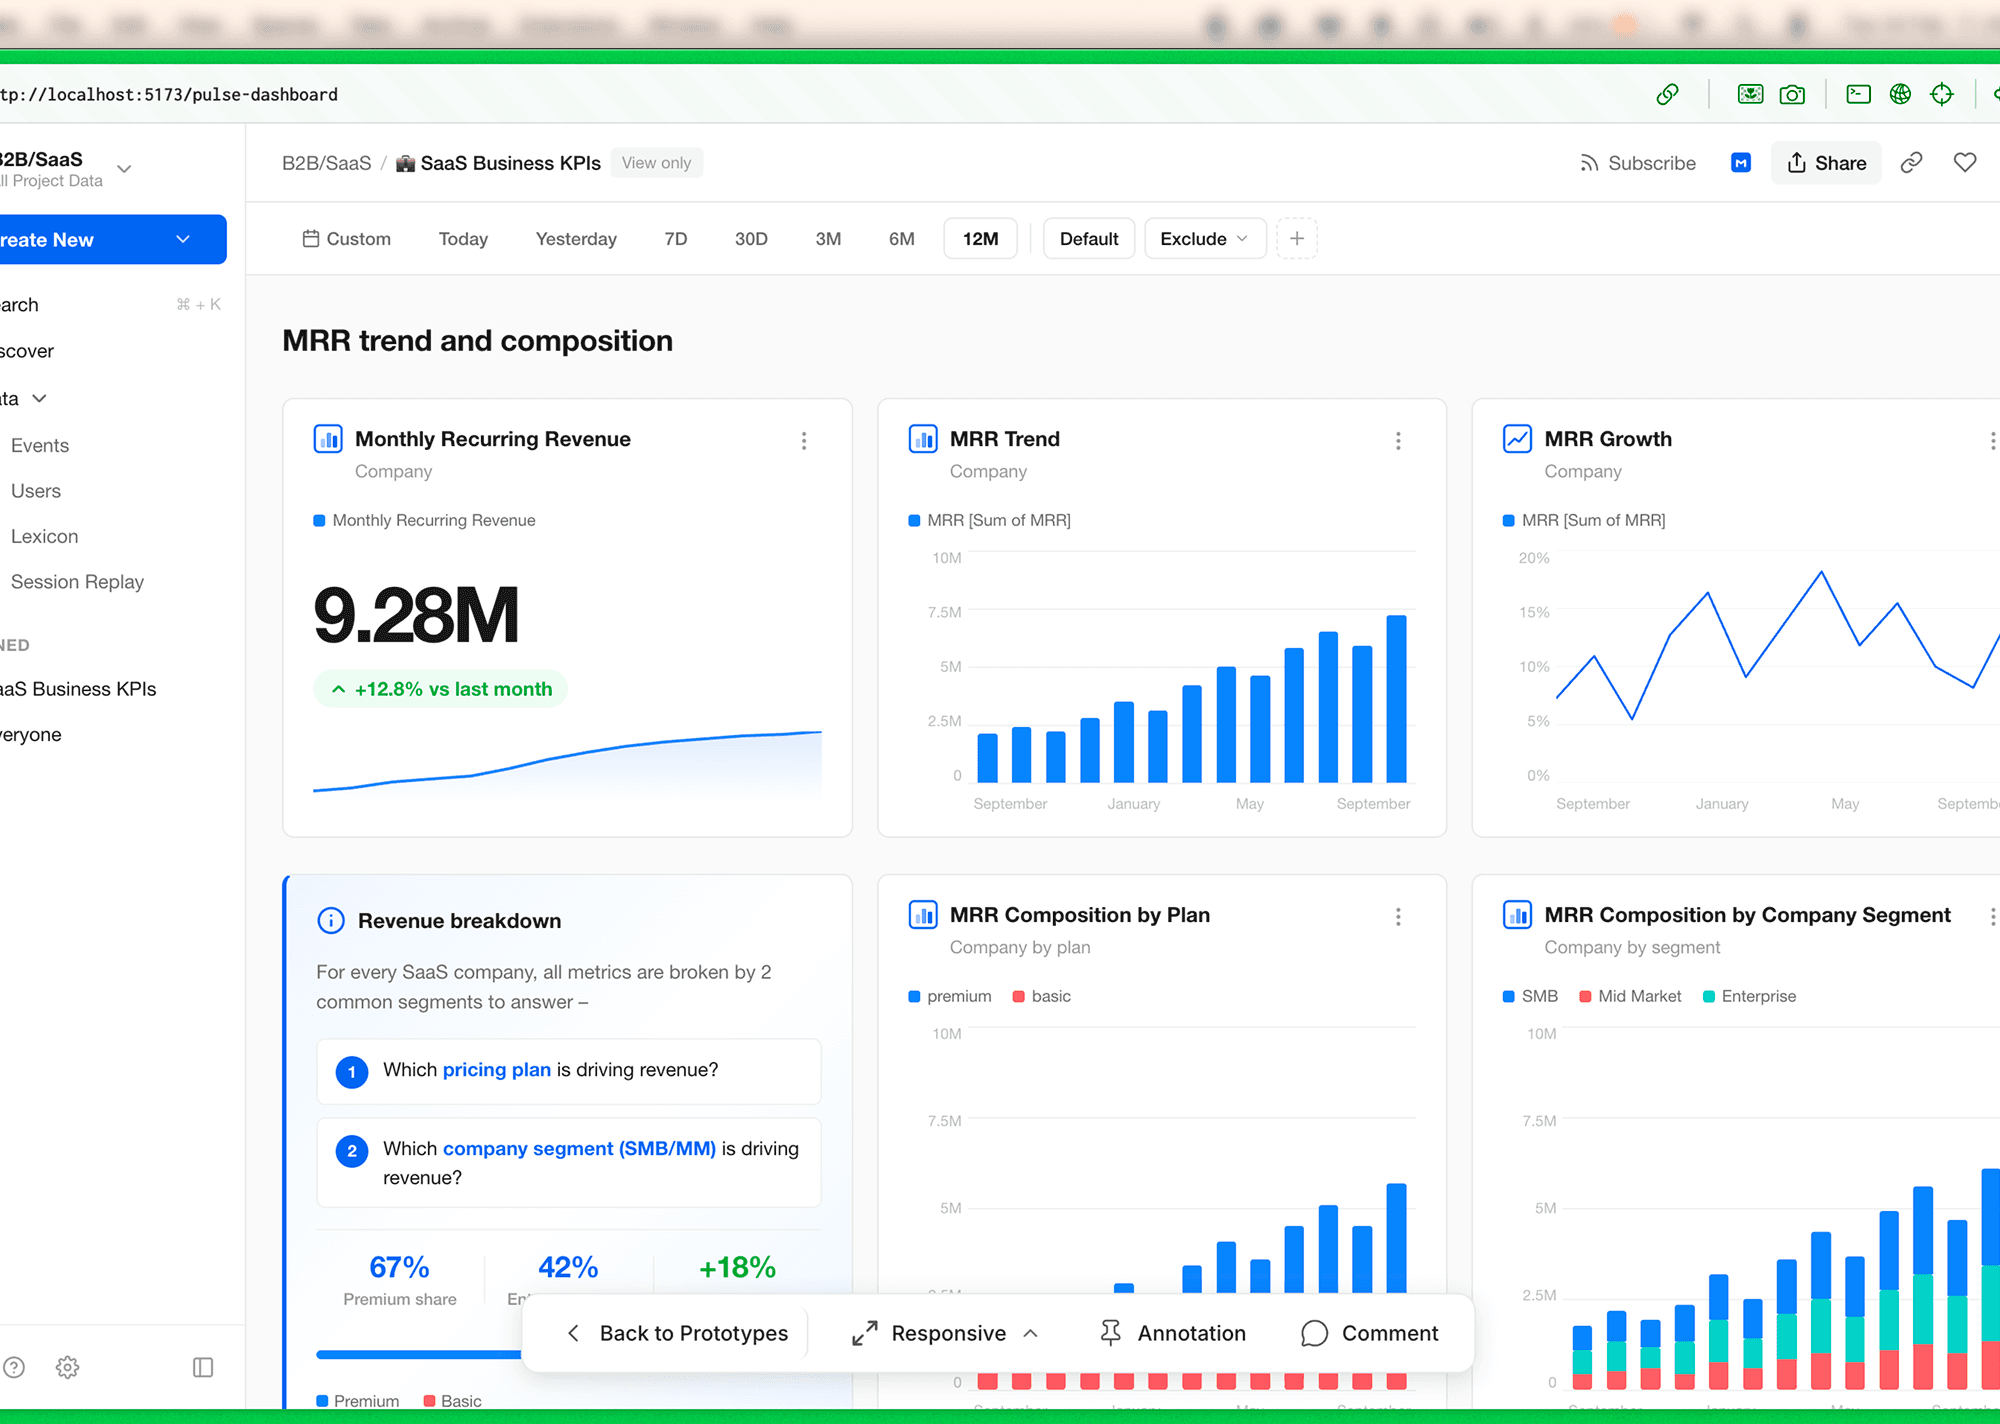Open the three-dot menu on the MRR Trend card

click(x=1398, y=441)
